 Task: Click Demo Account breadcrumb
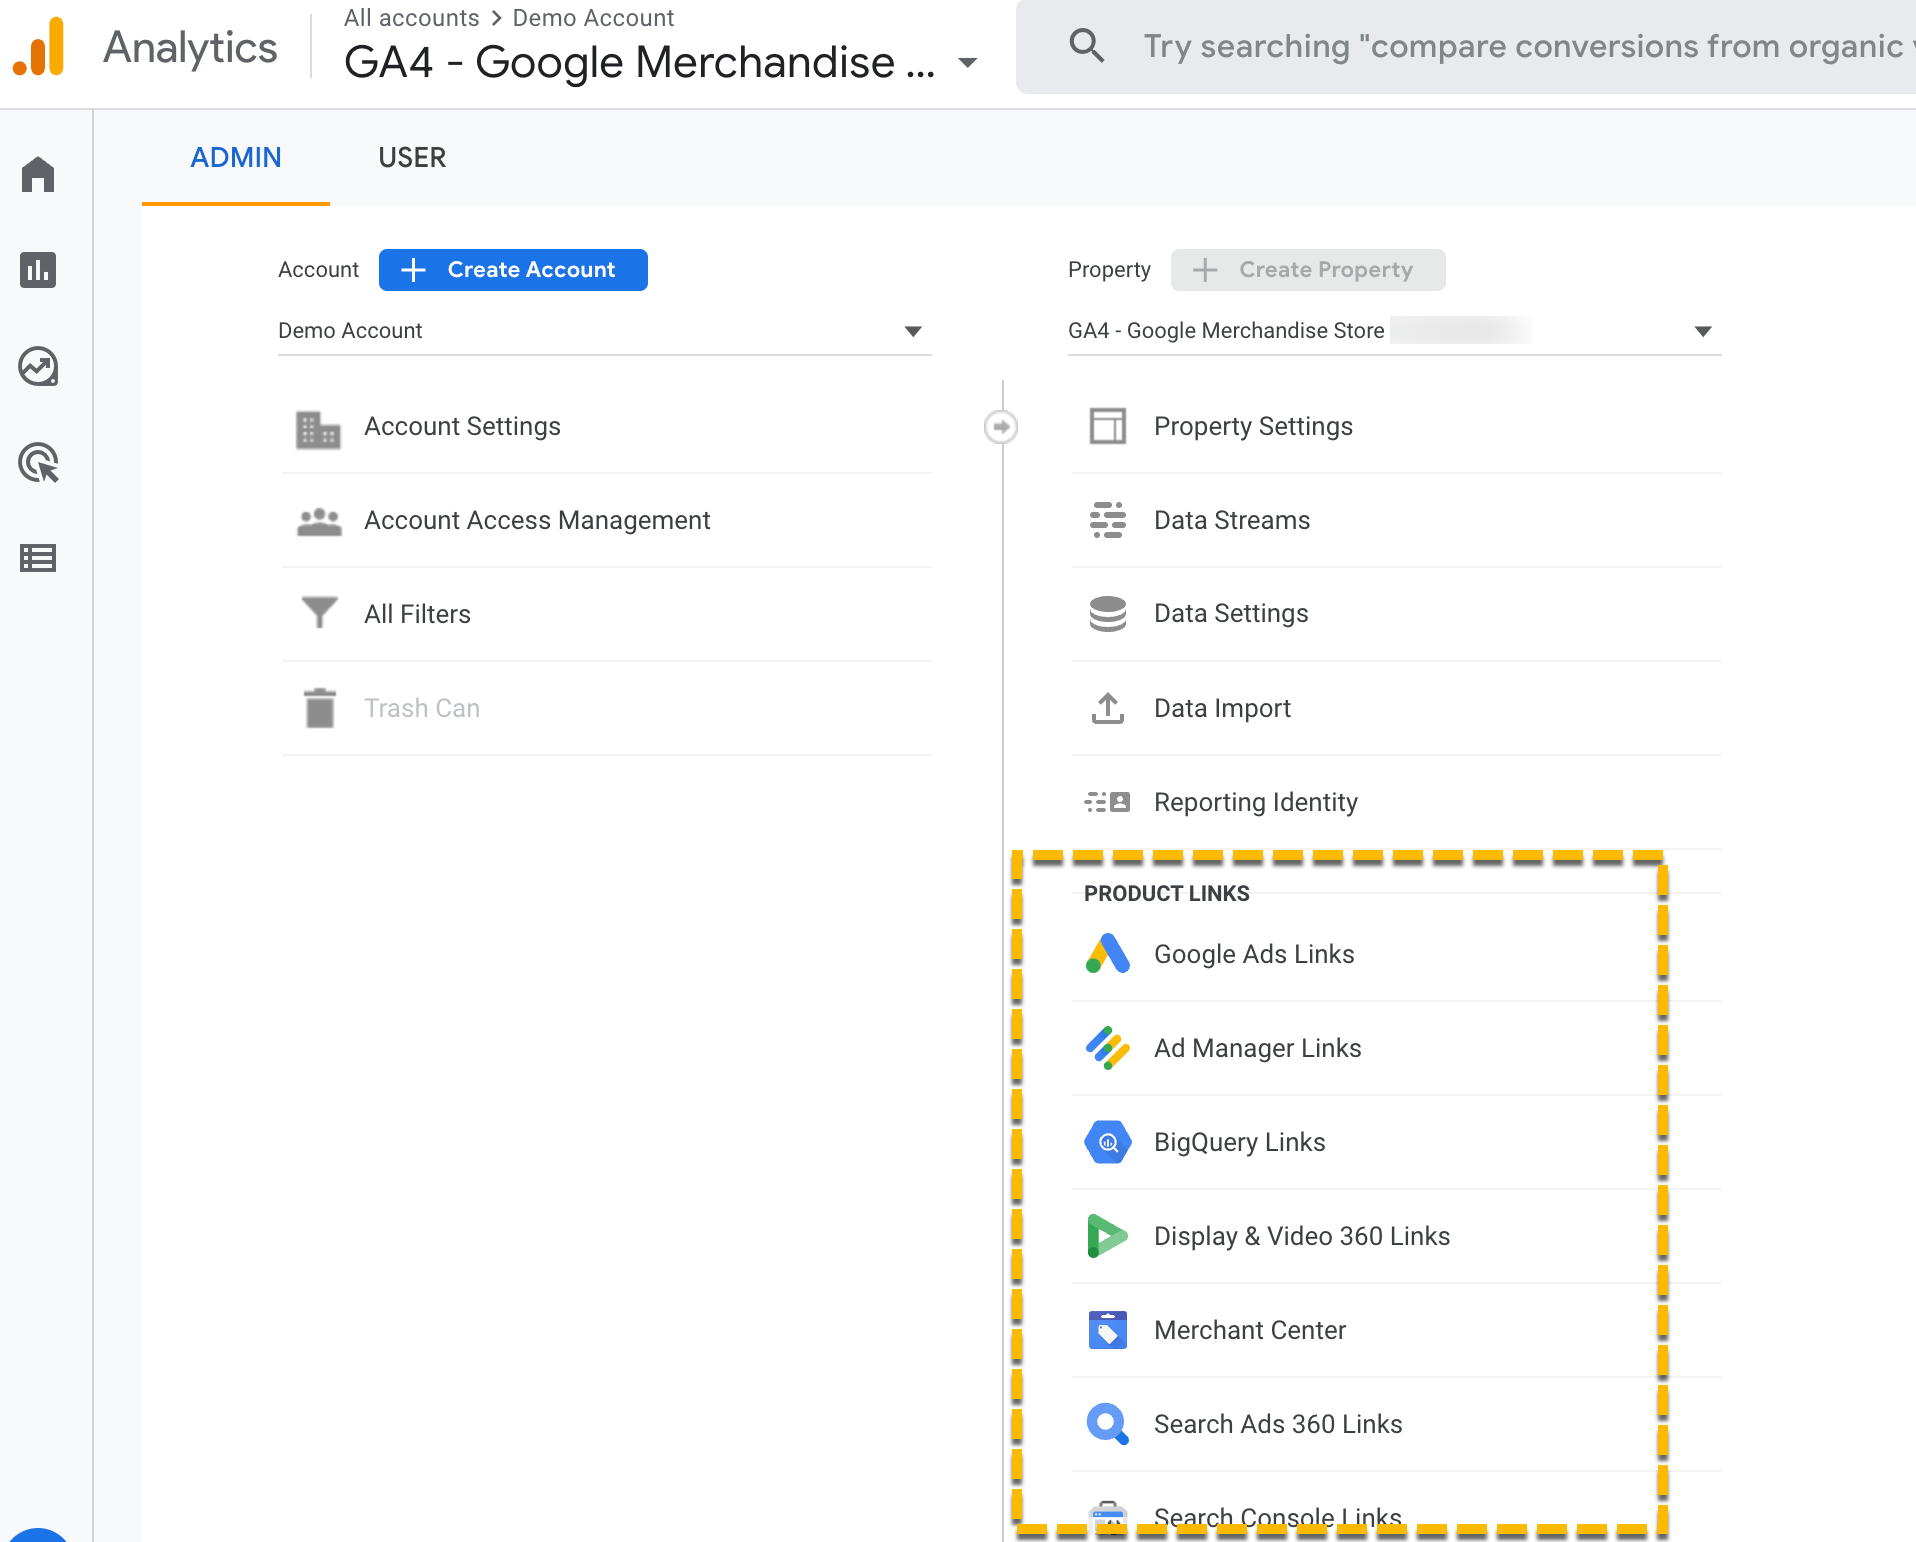(x=593, y=18)
